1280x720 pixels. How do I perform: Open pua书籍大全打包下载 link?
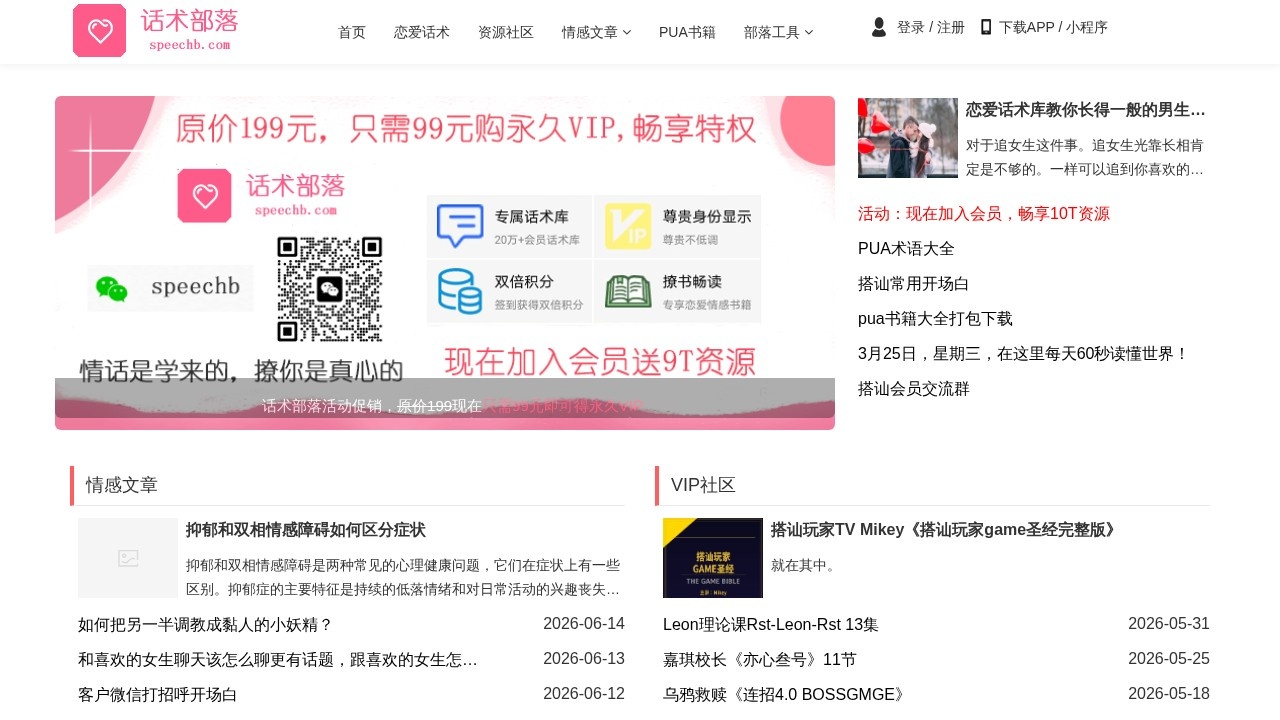coord(935,319)
